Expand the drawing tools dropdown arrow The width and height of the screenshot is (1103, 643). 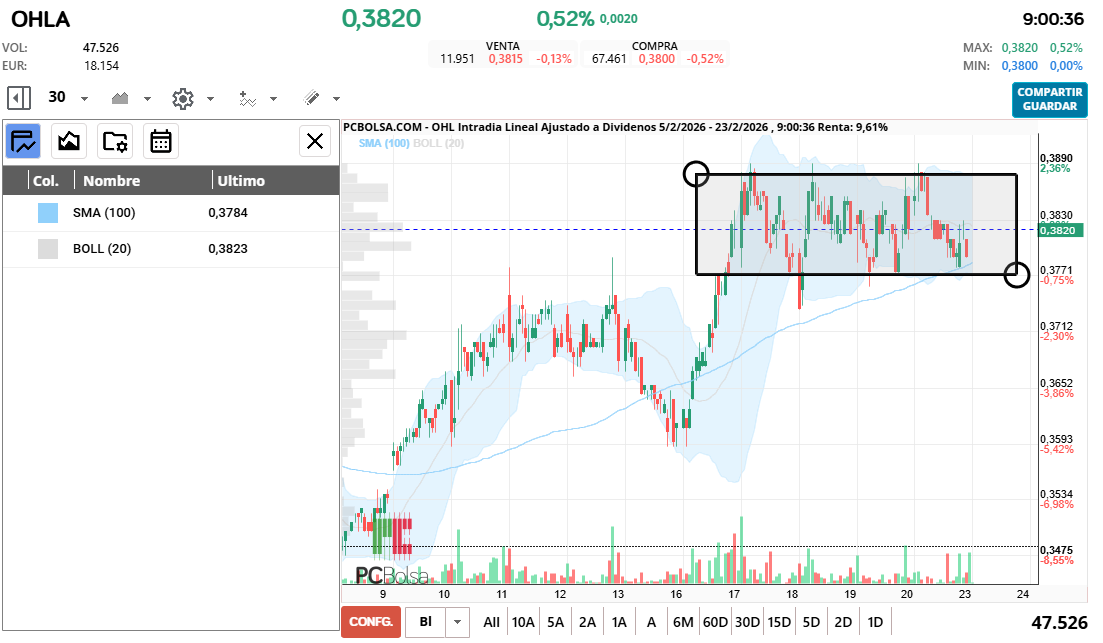[336, 99]
